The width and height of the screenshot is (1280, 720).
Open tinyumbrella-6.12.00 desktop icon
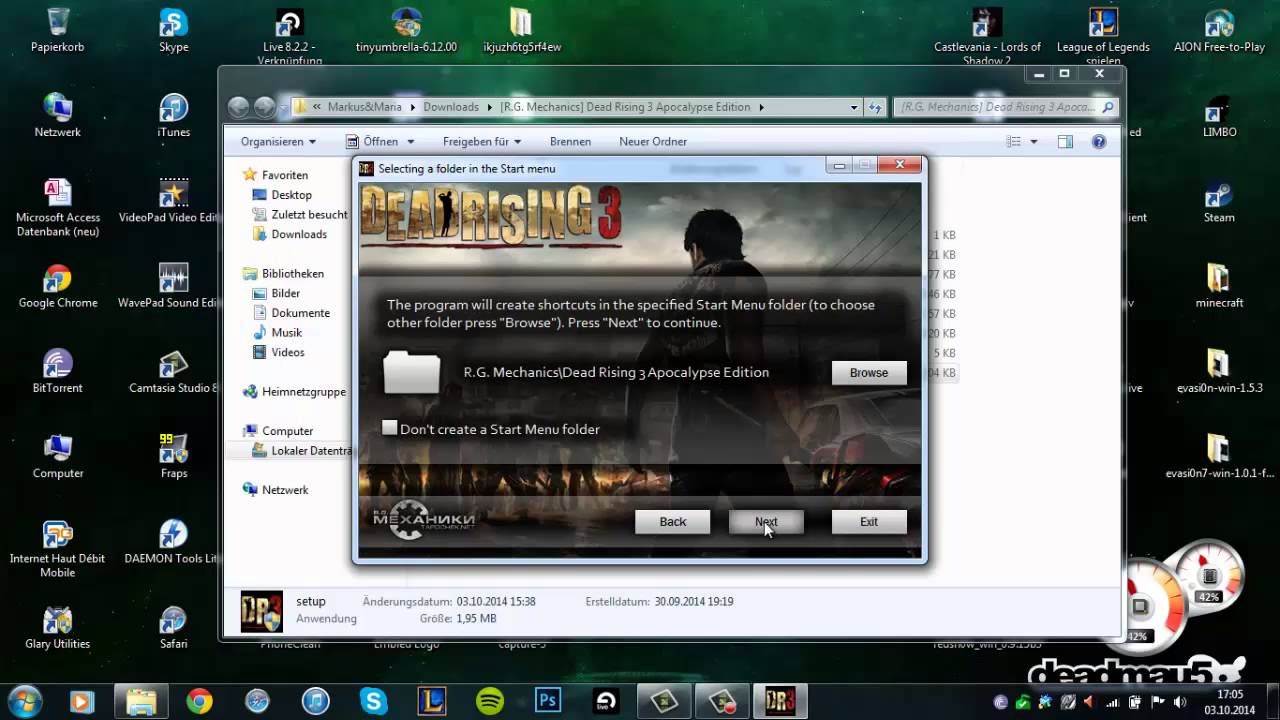[406, 30]
